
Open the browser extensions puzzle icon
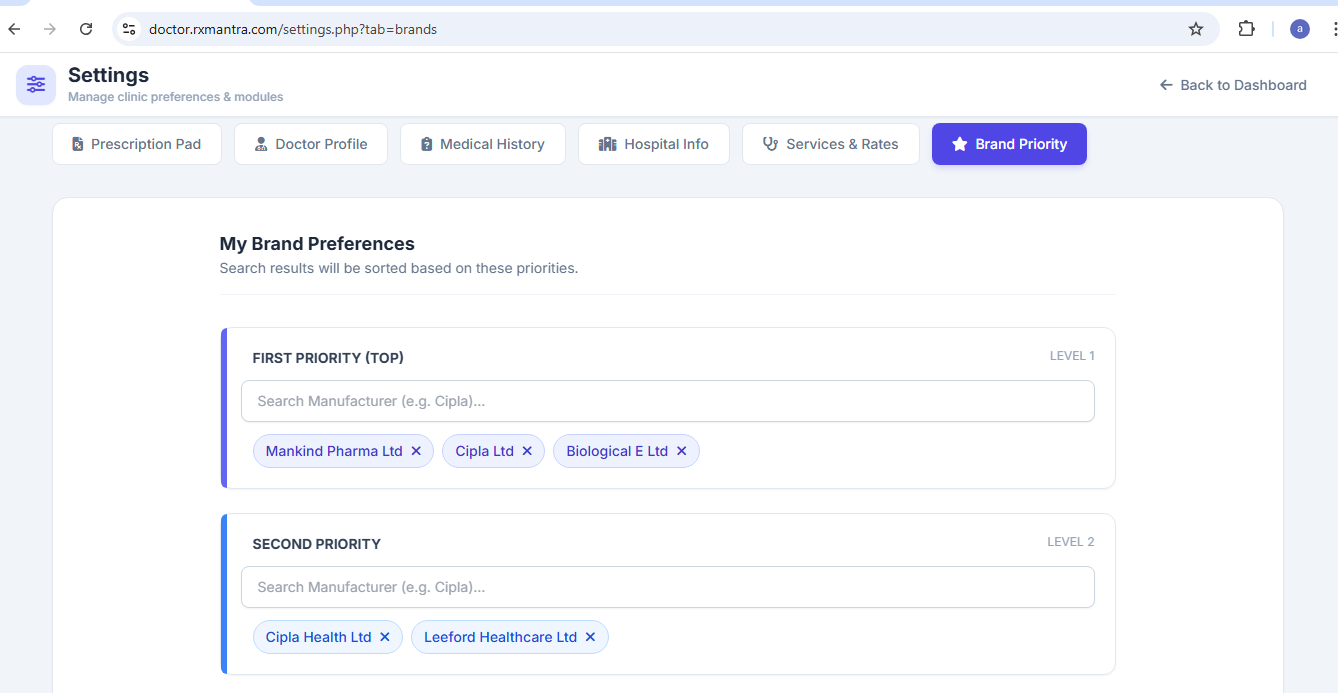click(x=1246, y=29)
